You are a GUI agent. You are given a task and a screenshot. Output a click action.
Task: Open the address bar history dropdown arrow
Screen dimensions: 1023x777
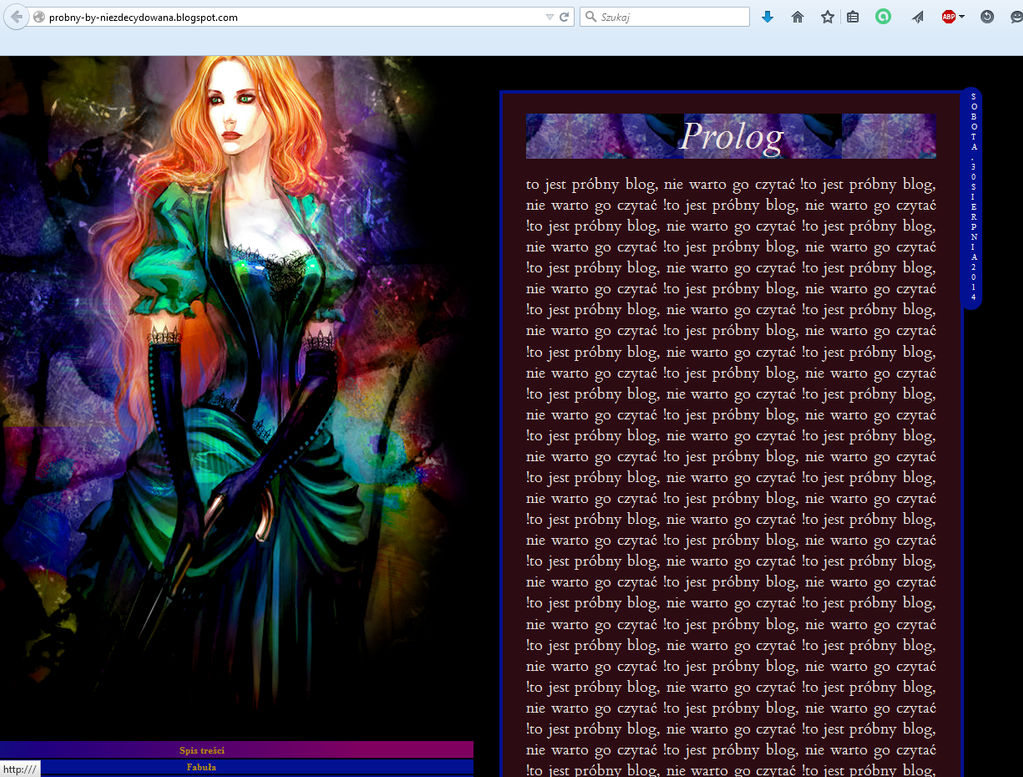coord(549,17)
